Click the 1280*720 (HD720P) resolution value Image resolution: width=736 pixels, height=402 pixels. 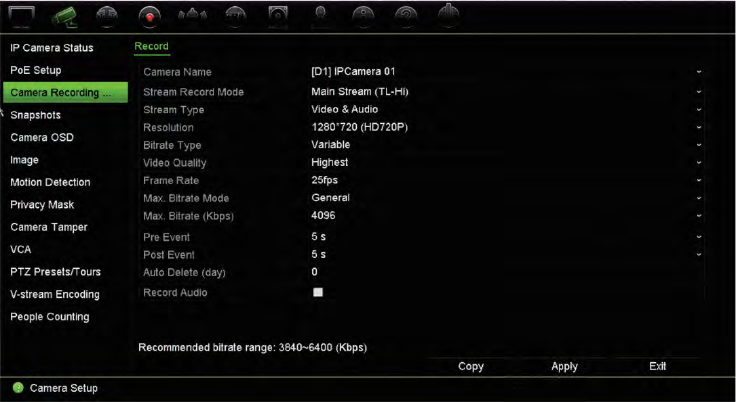(x=360, y=127)
